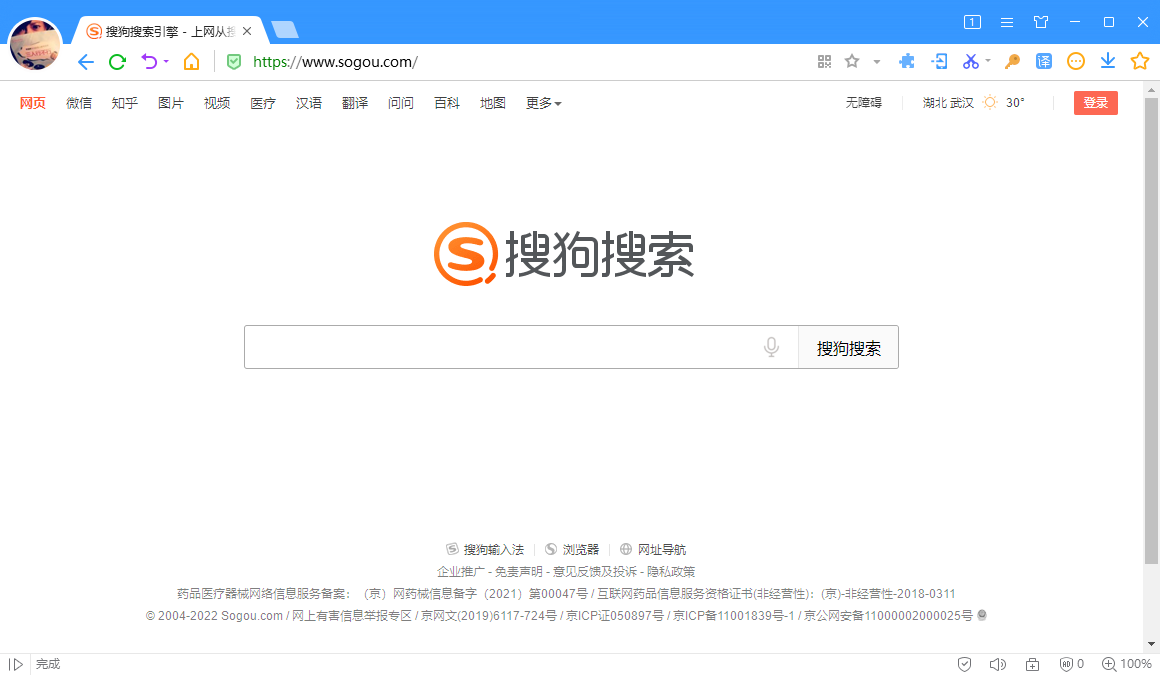Open favorites with the orange star icon
The height and width of the screenshot is (675, 1160).
pyautogui.click(x=1139, y=61)
